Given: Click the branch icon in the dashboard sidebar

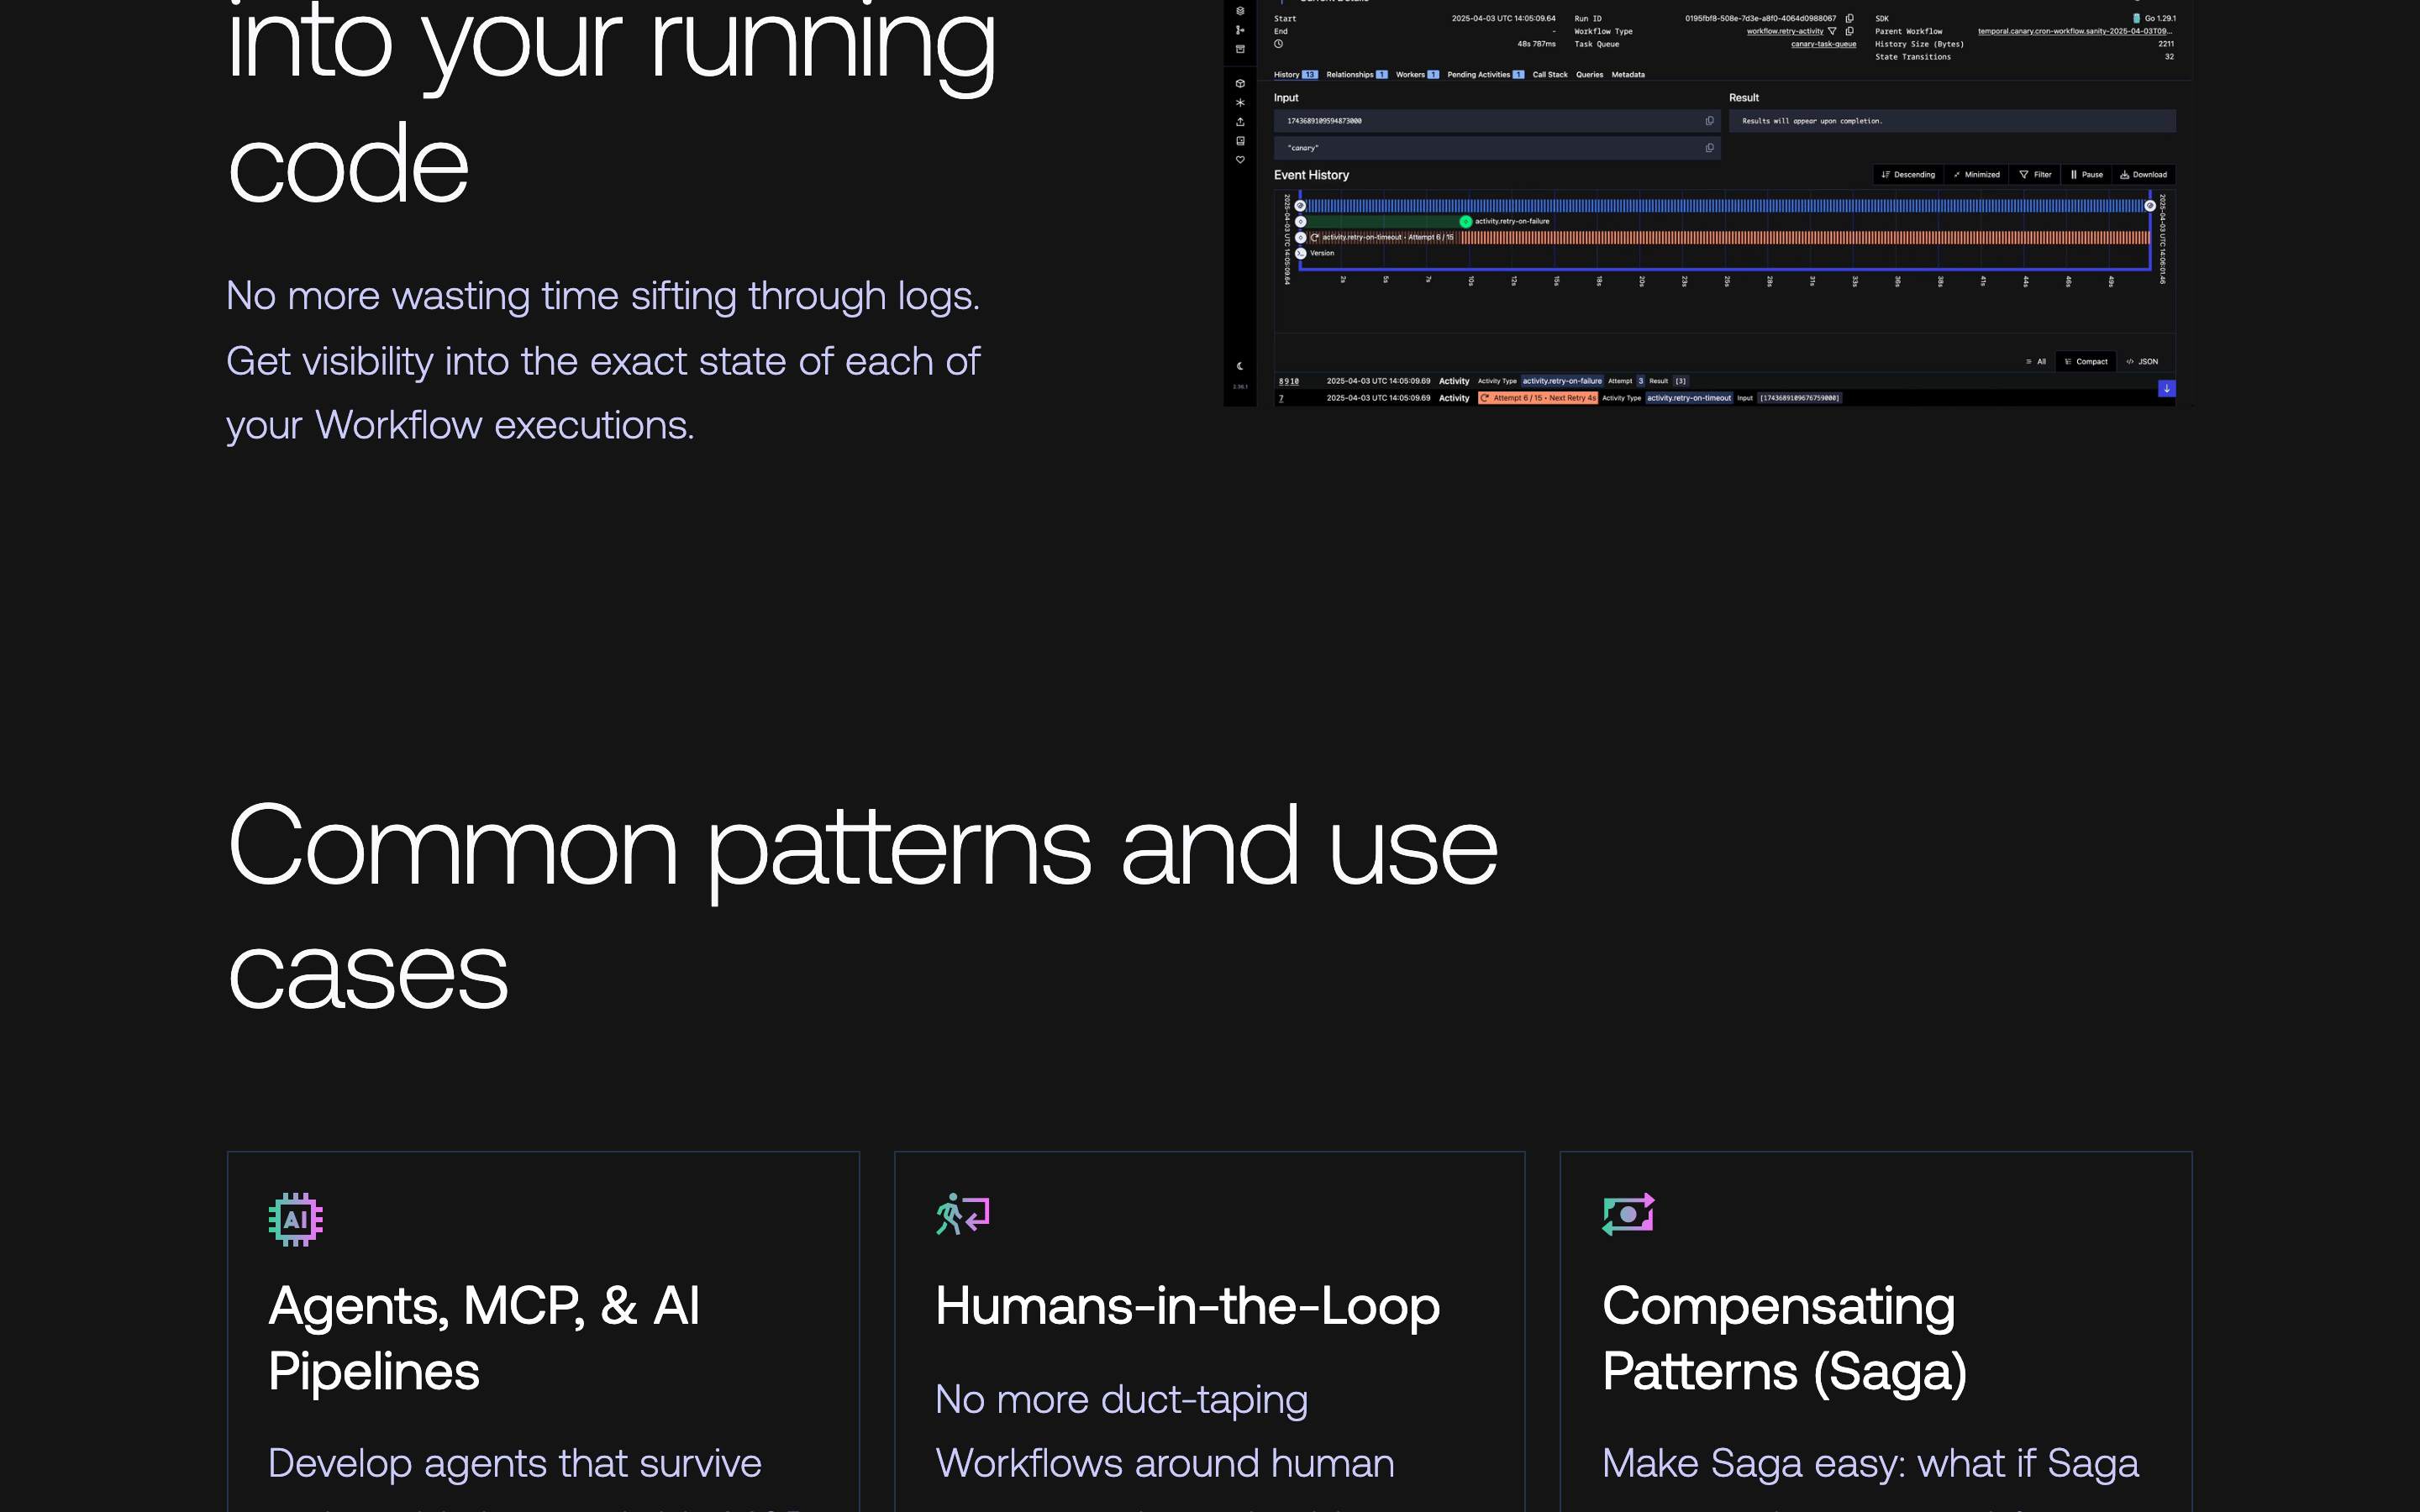Looking at the screenshot, I should point(1240,30).
